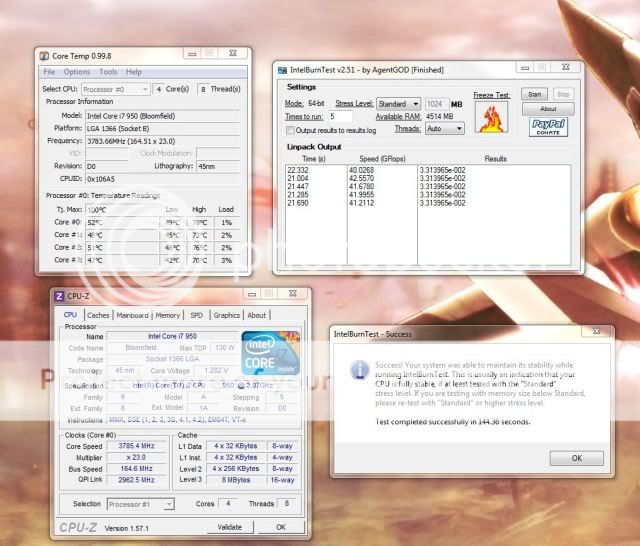Click the 1024 MB memory field

(x=437, y=104)
